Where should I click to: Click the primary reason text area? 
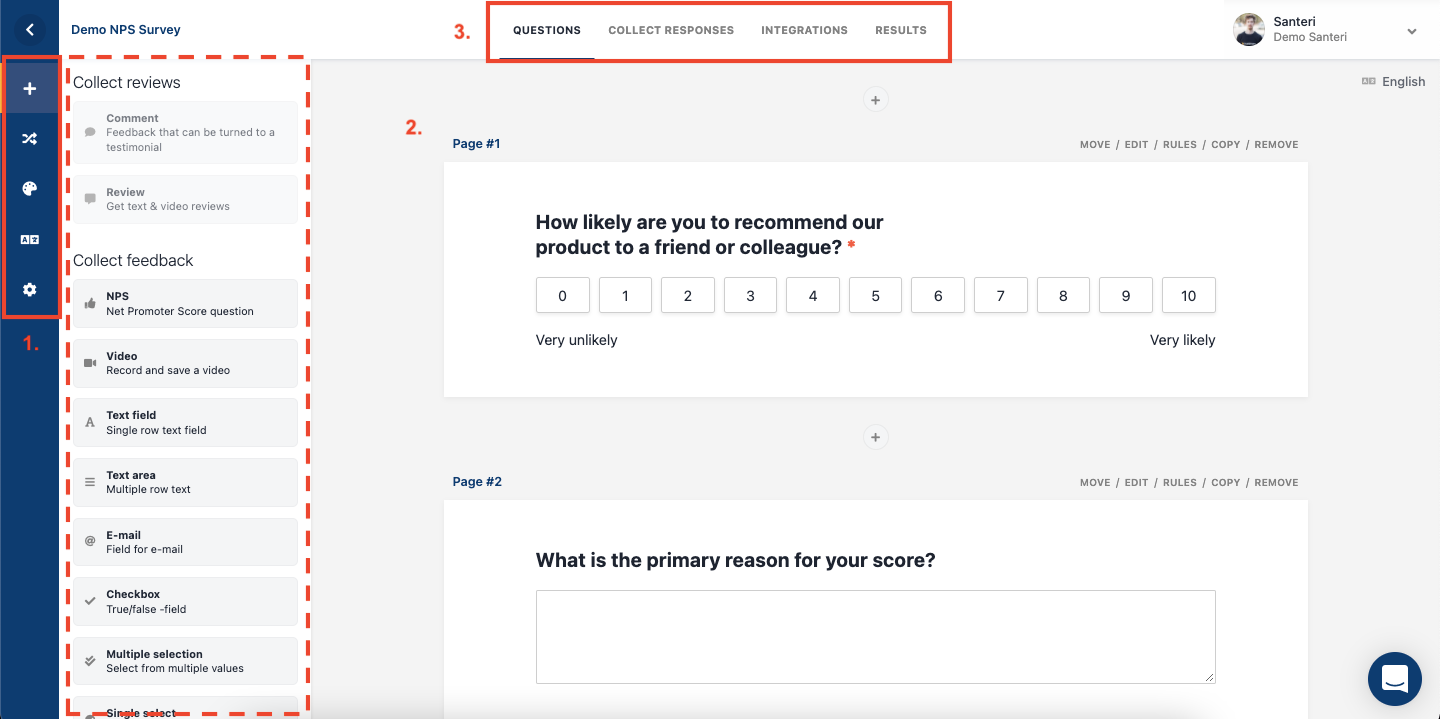coord(875,637)
